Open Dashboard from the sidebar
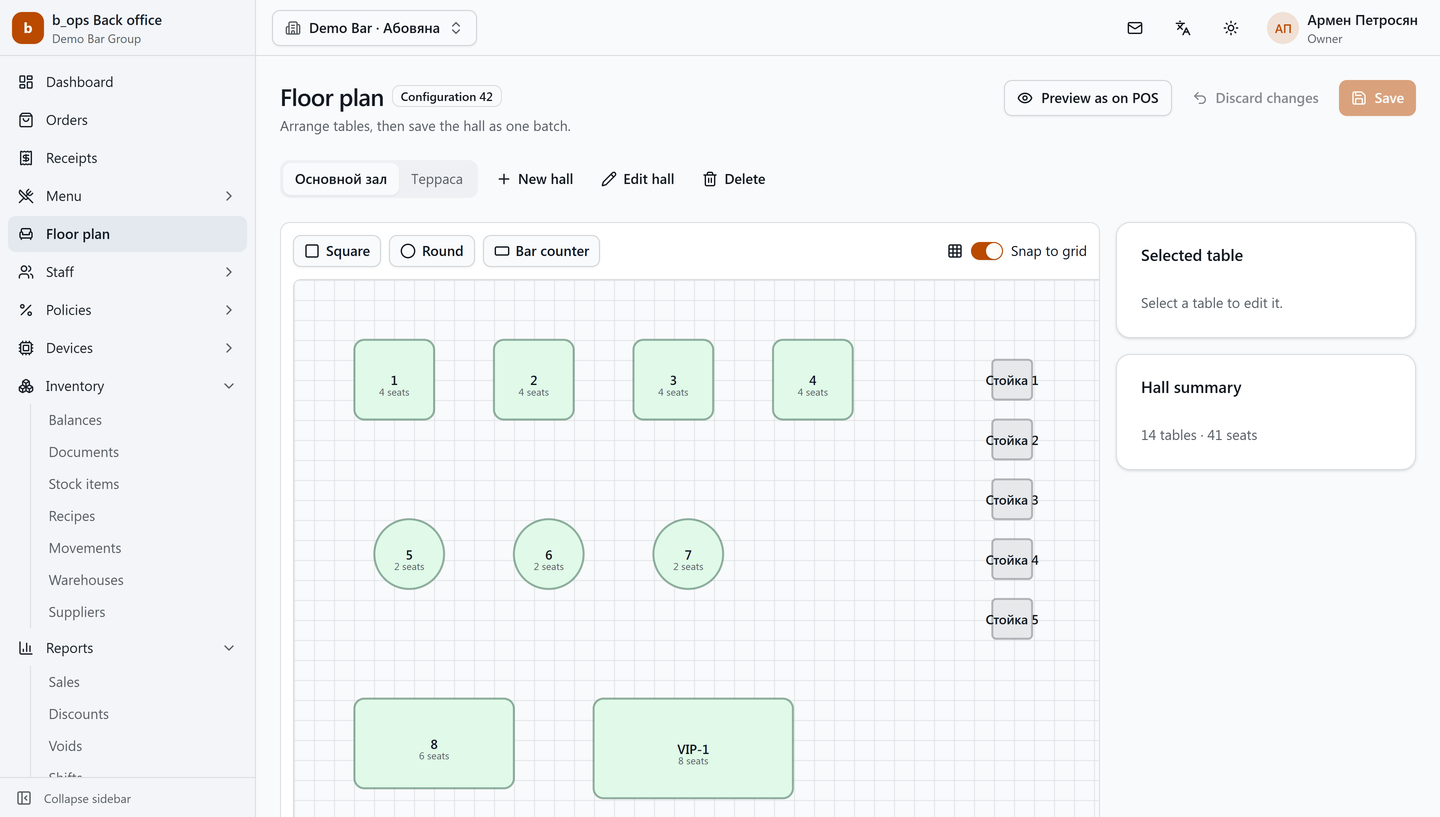The image size is (1440, 817). 127,82
